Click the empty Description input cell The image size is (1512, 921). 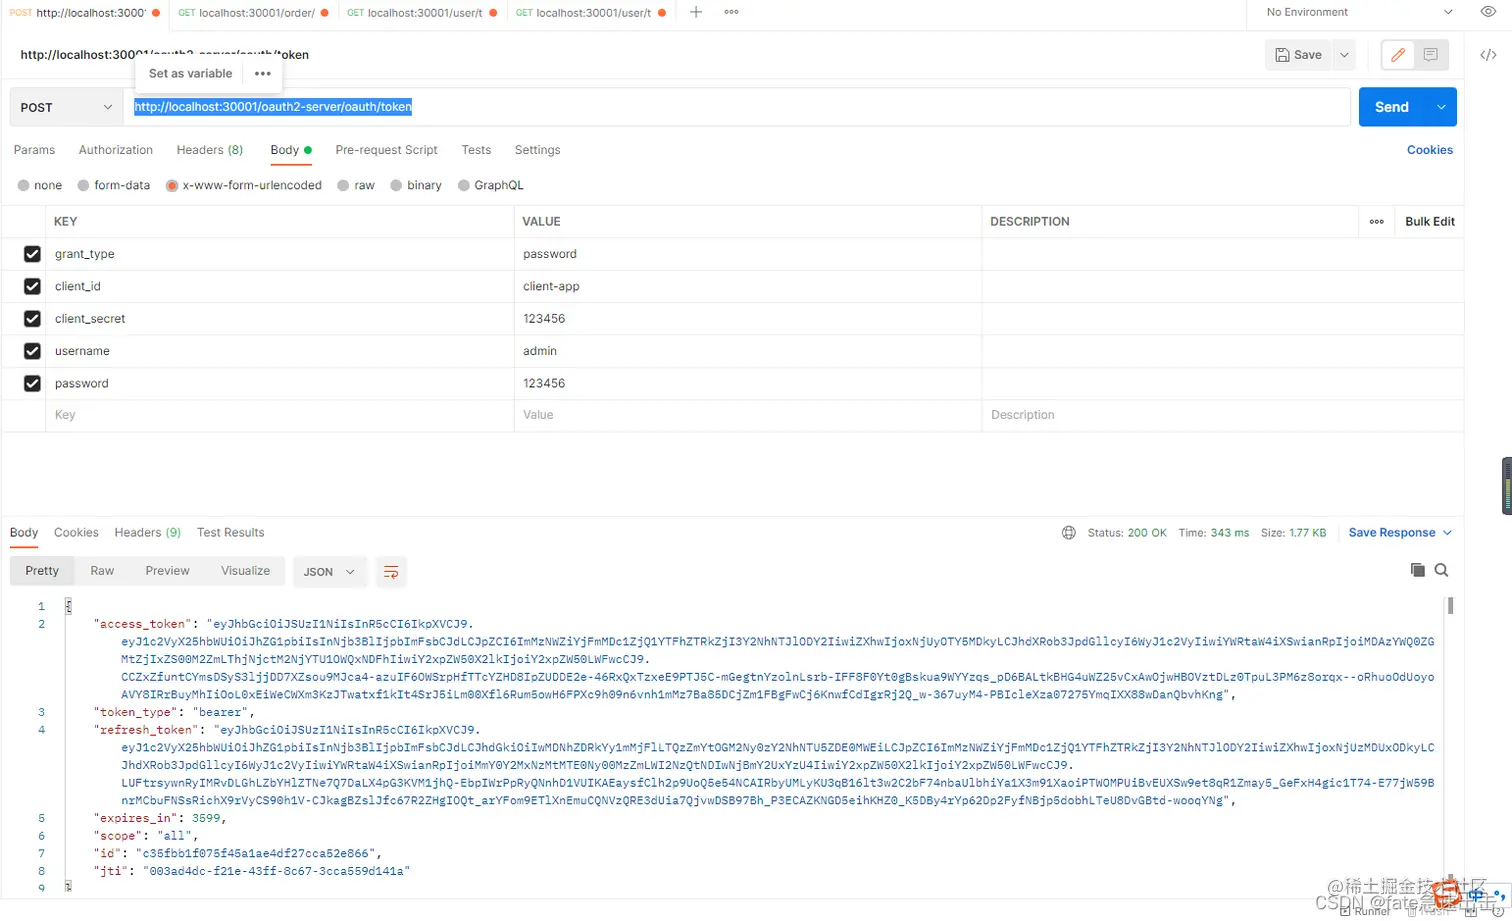tap(1223, 415)
